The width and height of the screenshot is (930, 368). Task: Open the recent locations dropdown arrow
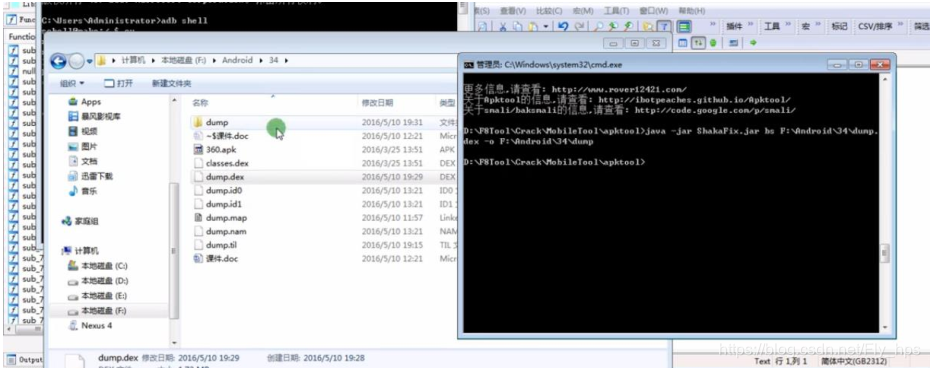click(x=90, y=61)
